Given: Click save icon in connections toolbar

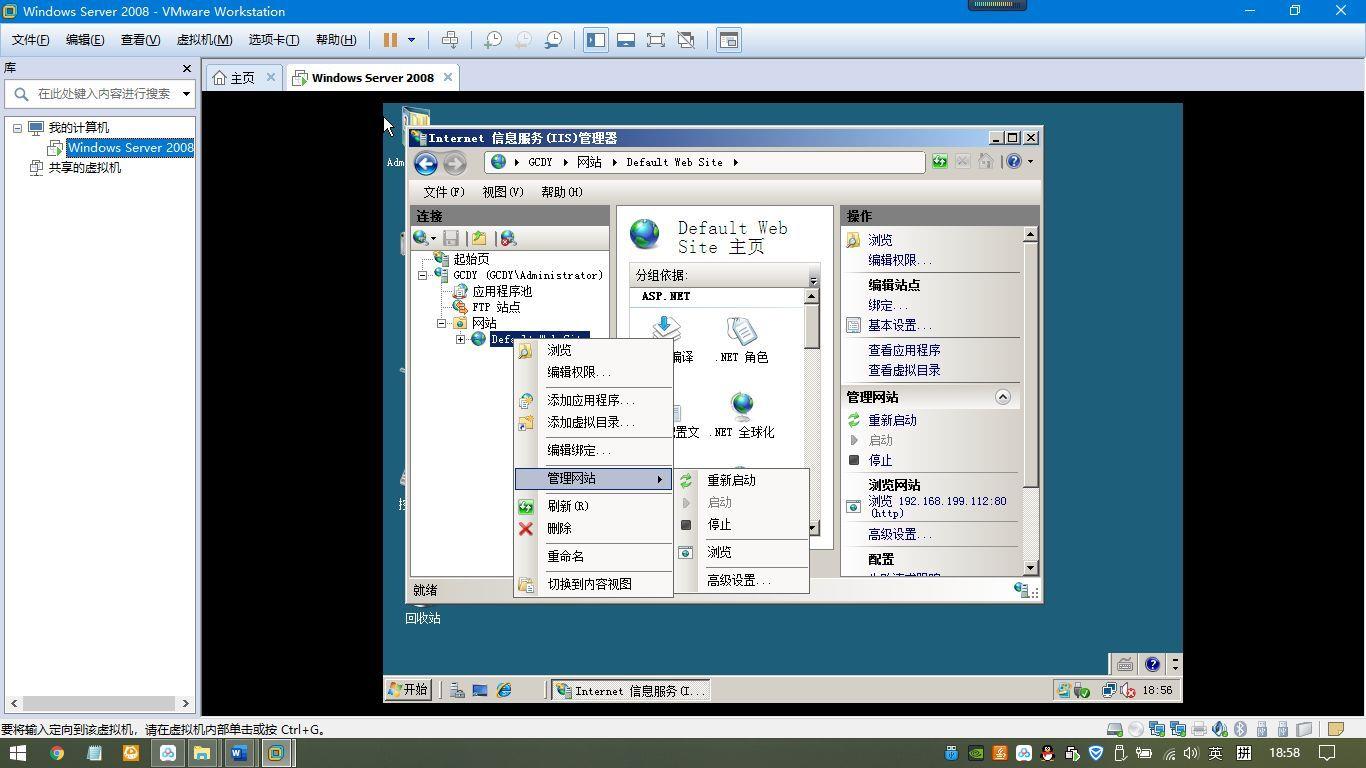Looking at the screenshot, I should click(452, 238).
